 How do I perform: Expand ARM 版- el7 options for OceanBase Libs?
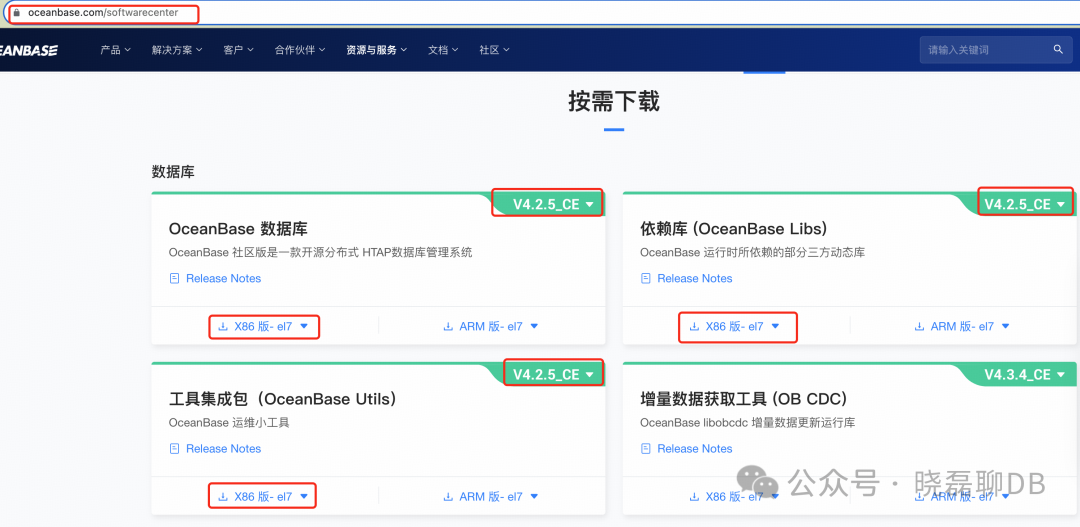coord(1005,327)
